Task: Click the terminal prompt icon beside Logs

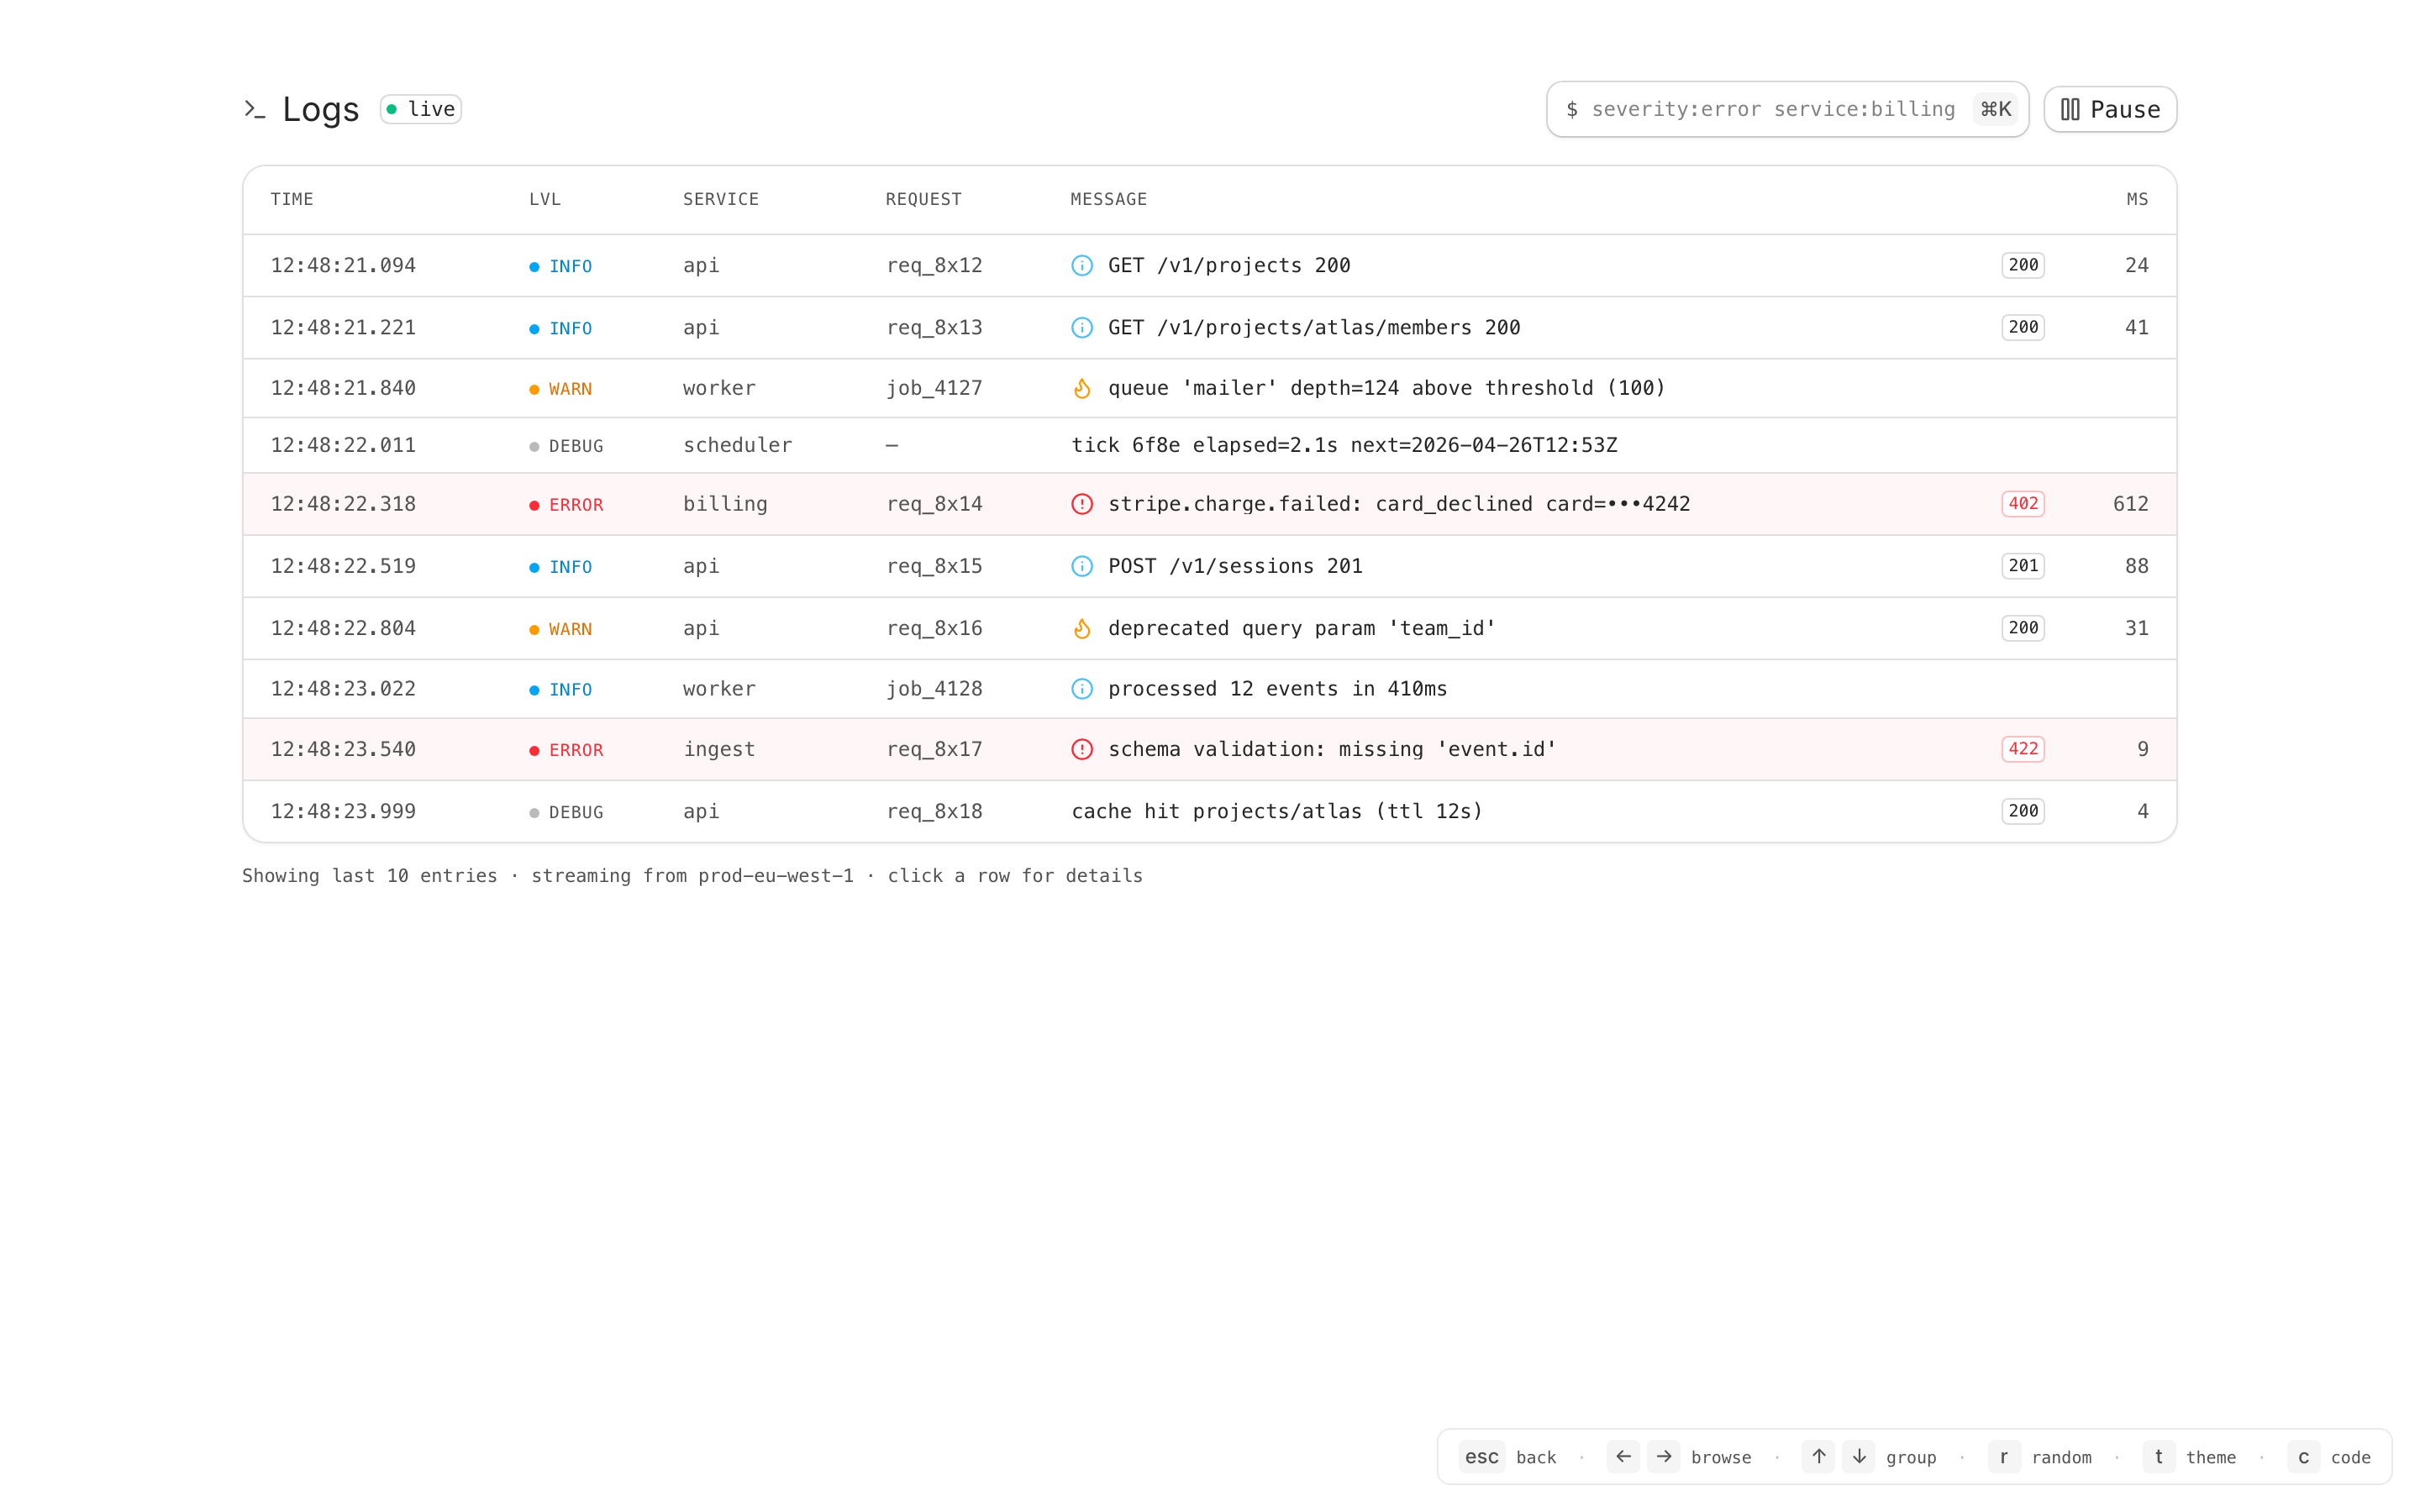Action: pyautogui.click(x=254, y=109)
